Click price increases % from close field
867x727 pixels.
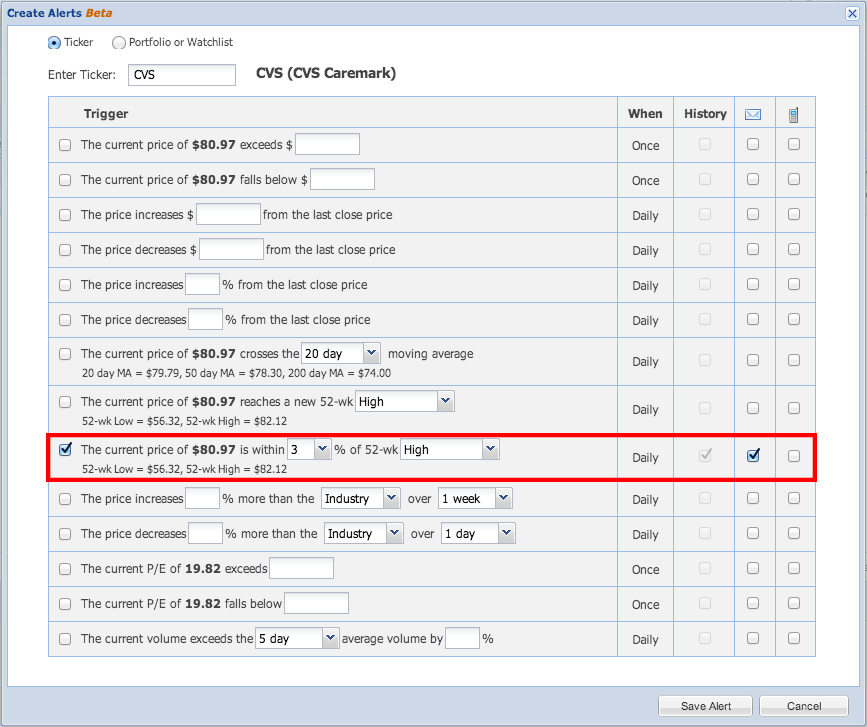[x=202, y=284]
